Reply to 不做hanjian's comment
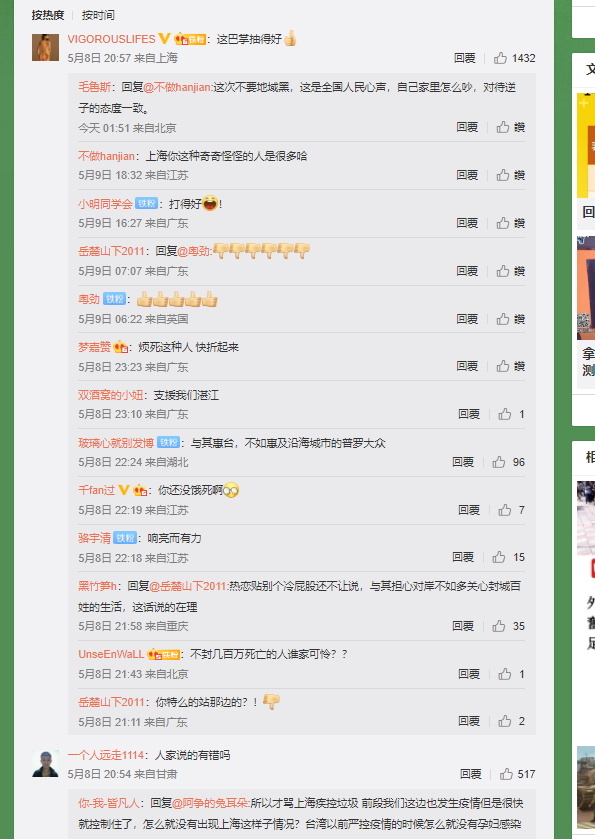This screenshot has width=595, height=839. (x=467, y=175)
